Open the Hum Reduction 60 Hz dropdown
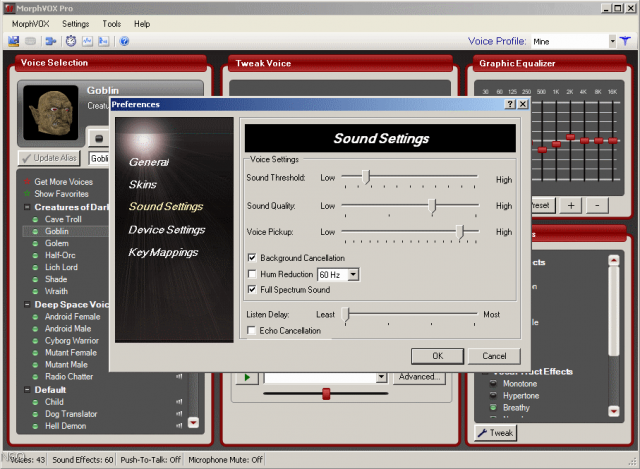The image size is (640, 469). click(x=353, y=275)
